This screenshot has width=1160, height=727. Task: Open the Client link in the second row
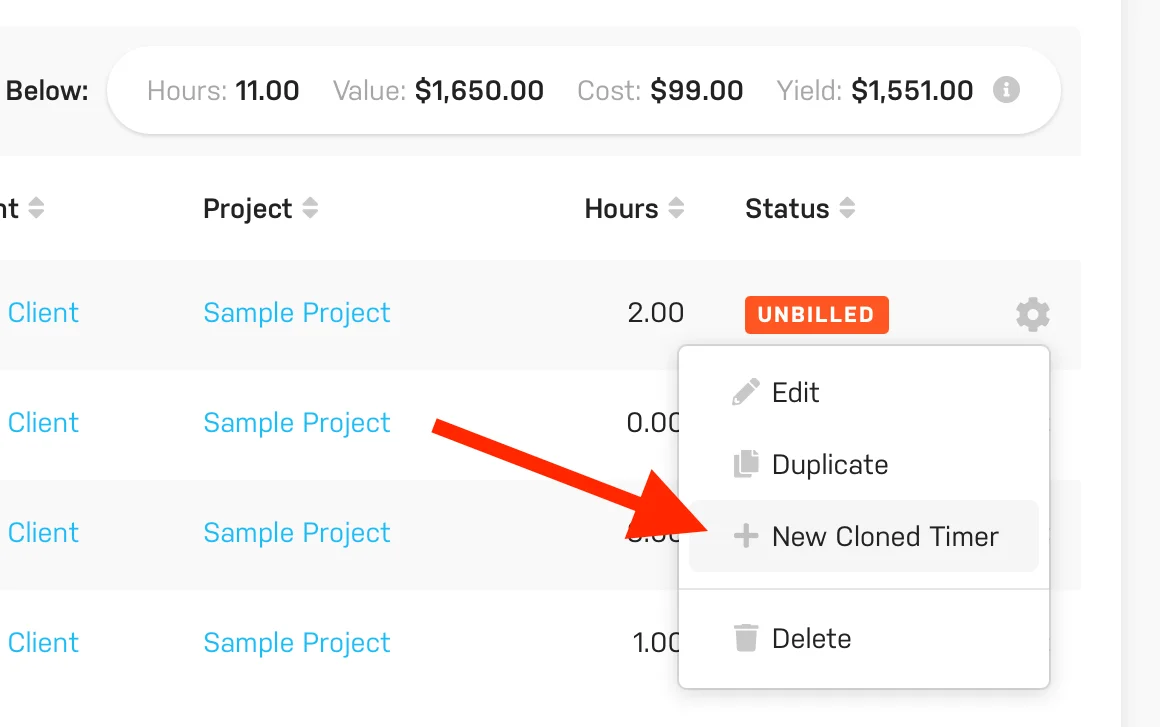click(43, 423)
